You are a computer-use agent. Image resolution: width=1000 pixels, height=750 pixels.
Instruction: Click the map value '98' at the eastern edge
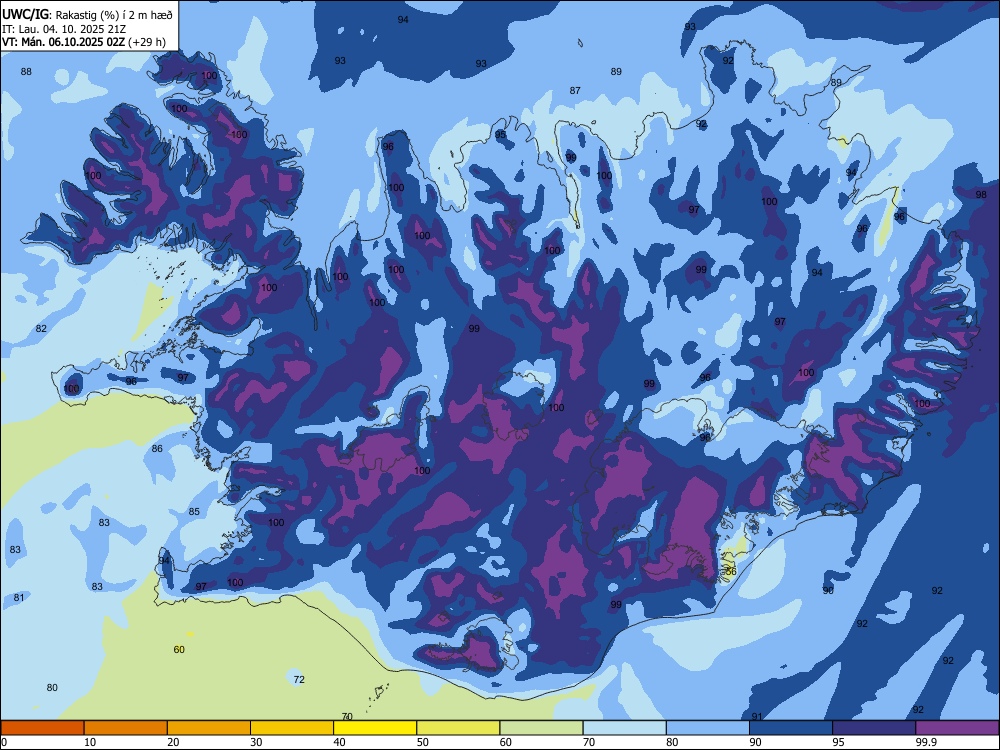981,195
